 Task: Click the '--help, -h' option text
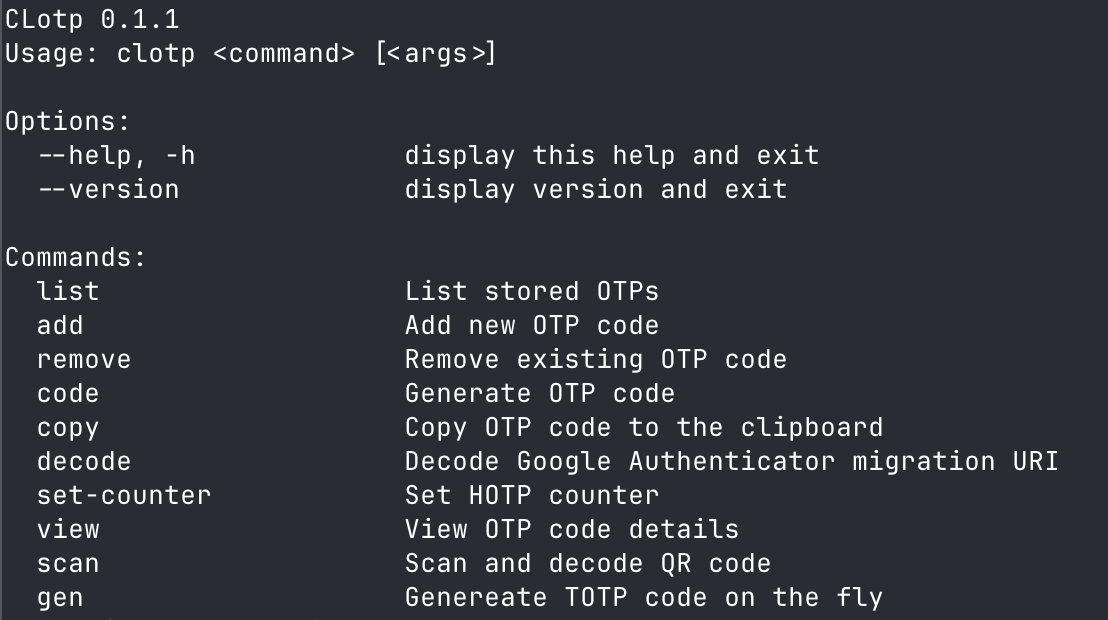coord(117,156)
